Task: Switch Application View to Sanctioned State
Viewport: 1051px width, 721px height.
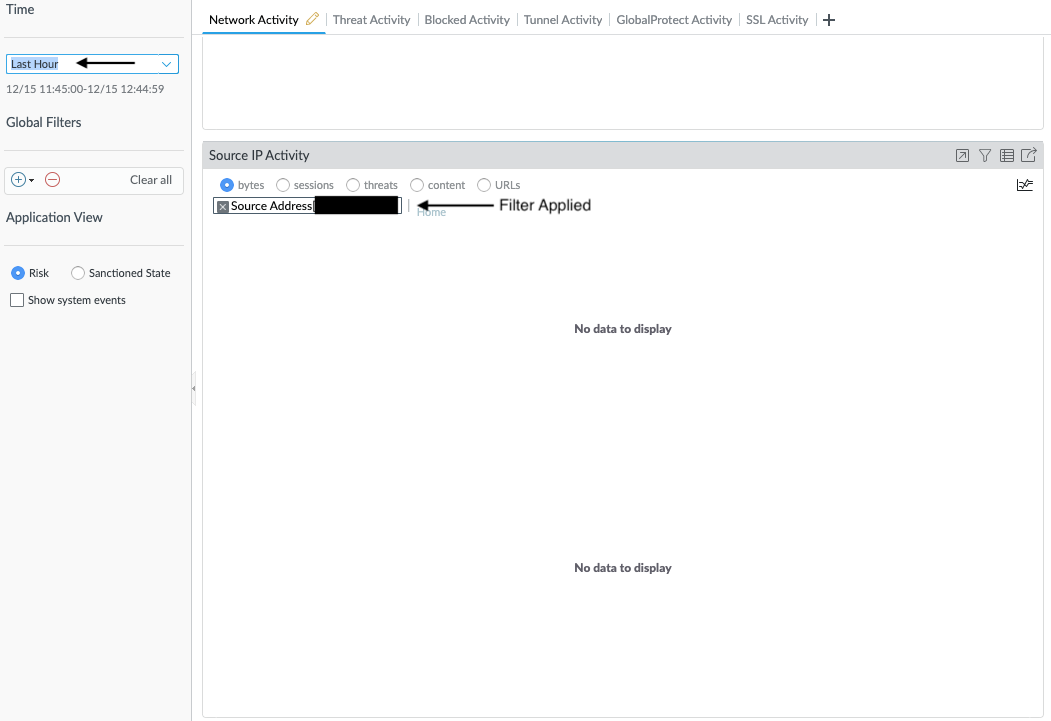Action: (77, 272)
